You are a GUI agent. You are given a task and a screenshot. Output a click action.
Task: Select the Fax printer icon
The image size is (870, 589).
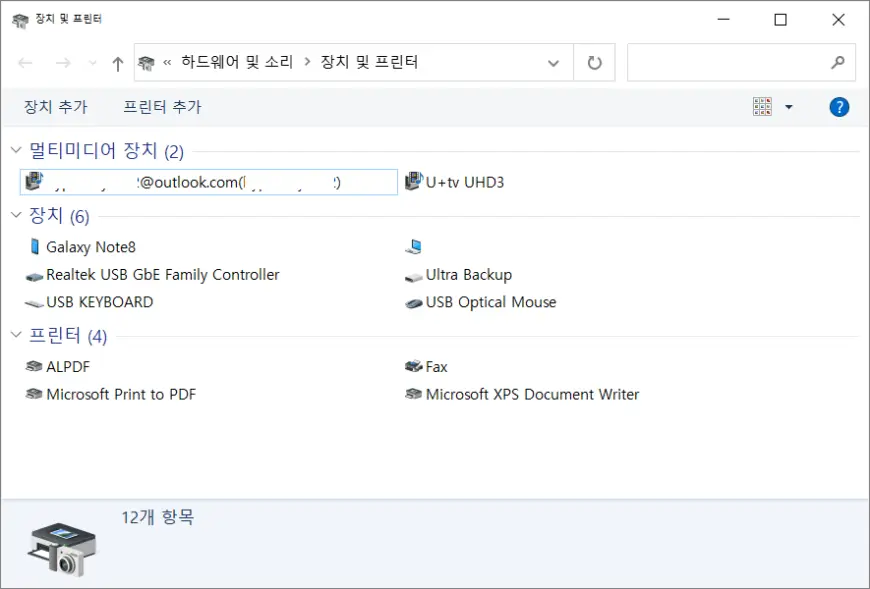414,367
